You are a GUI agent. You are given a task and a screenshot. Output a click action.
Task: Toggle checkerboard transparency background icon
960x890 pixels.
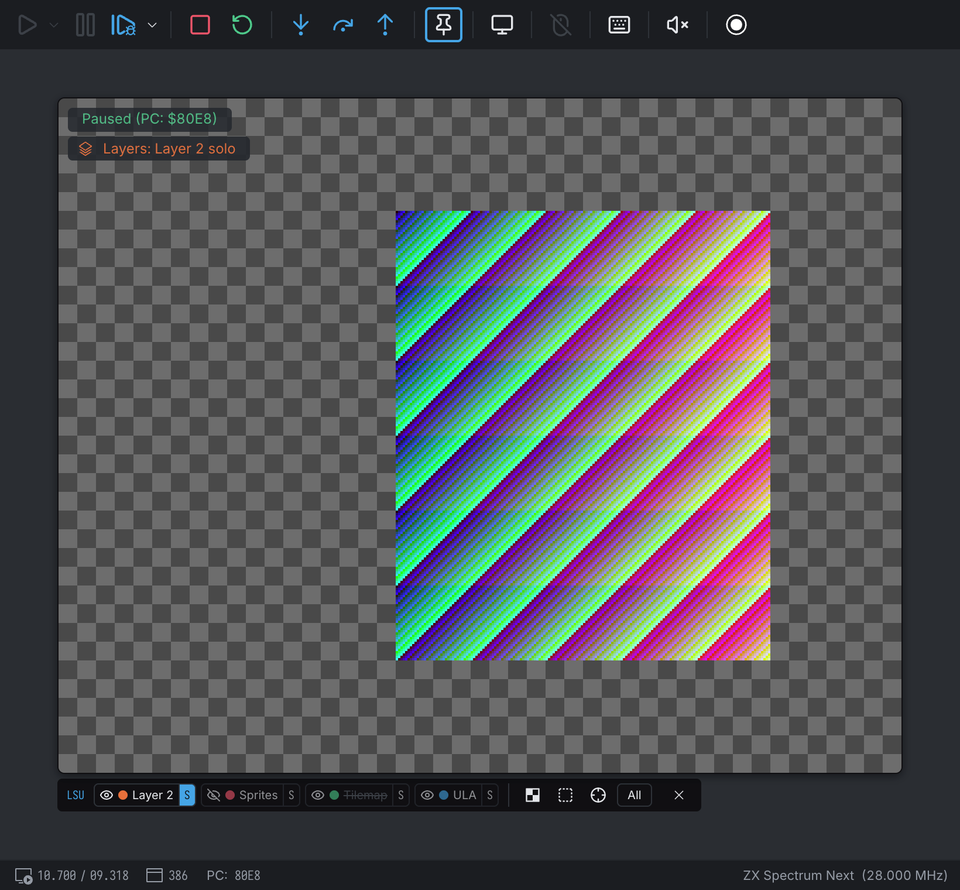tap(533, 795)
